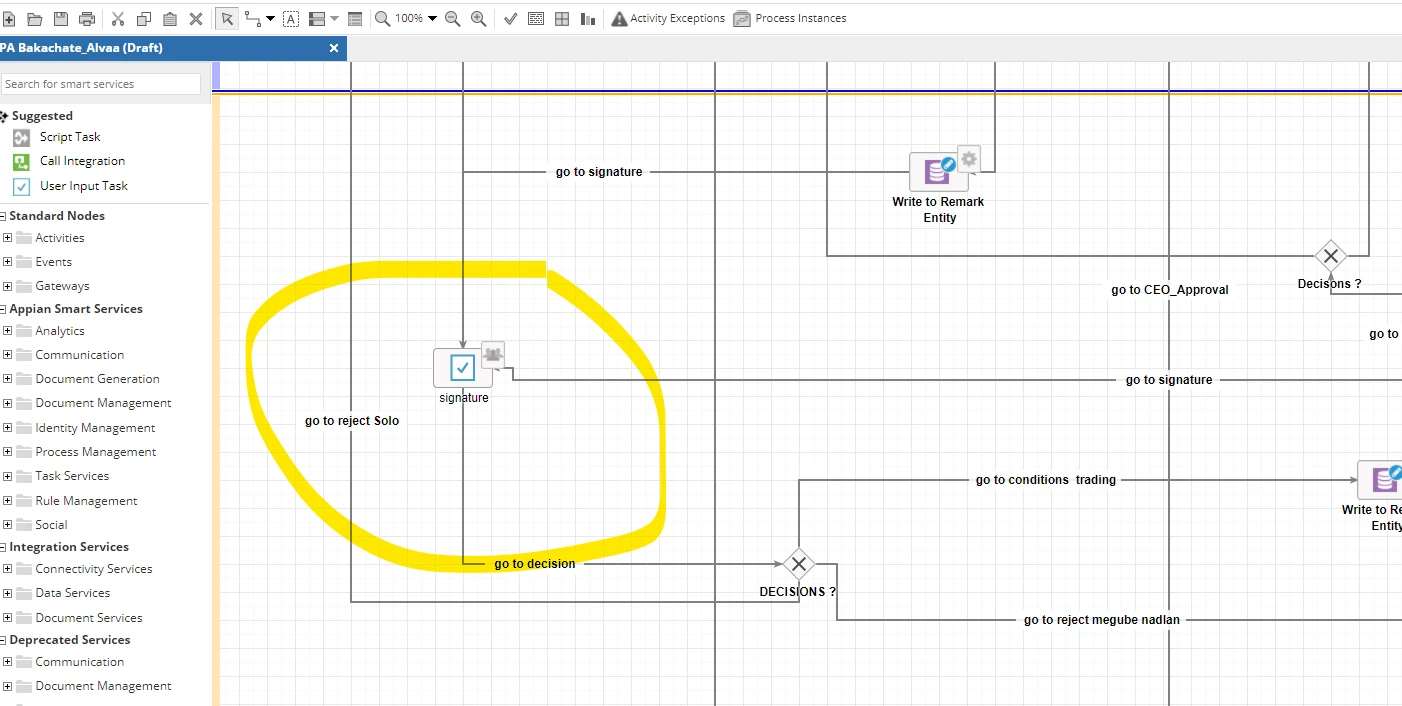Viewport: 1402px width, 706px height.
Task: Select the connector line tool
Action: pyautogui.click(x=253, y=18)
